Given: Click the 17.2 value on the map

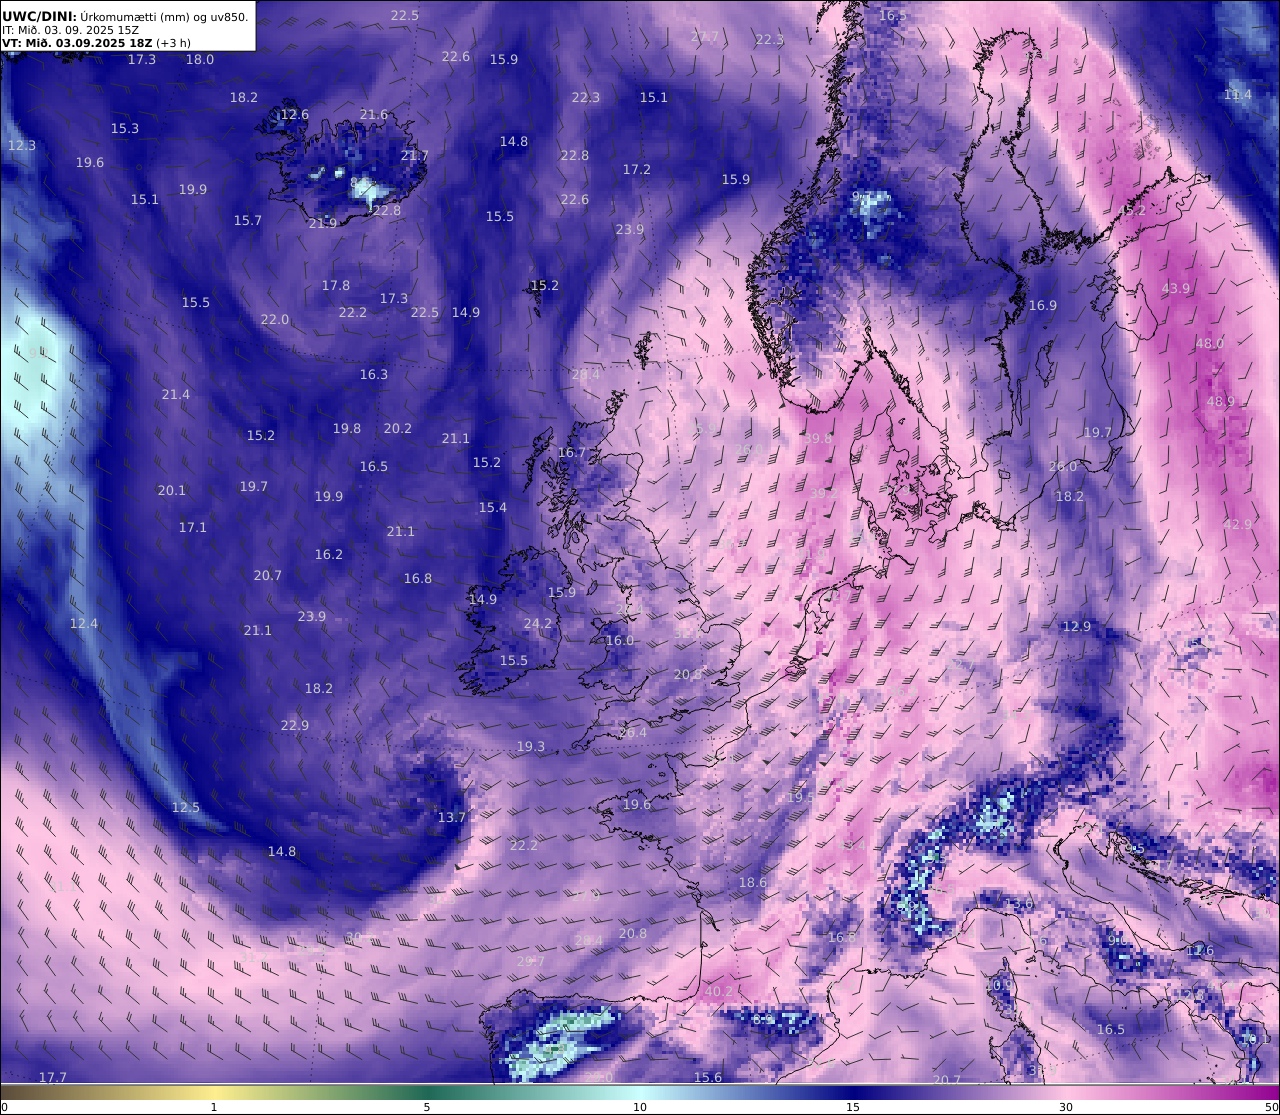Looking at the screenshot, I should [637, 169].
